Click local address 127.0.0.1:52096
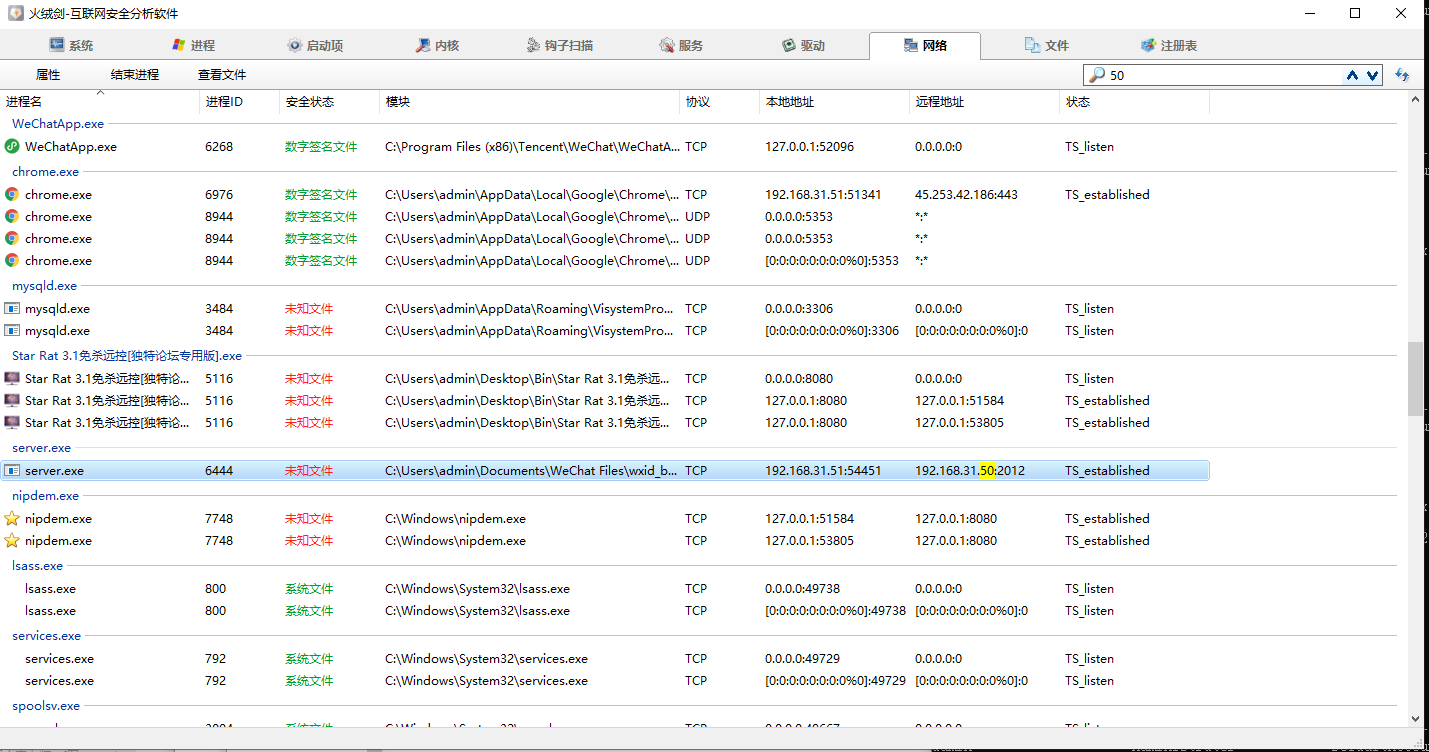 tap(810, 147)
